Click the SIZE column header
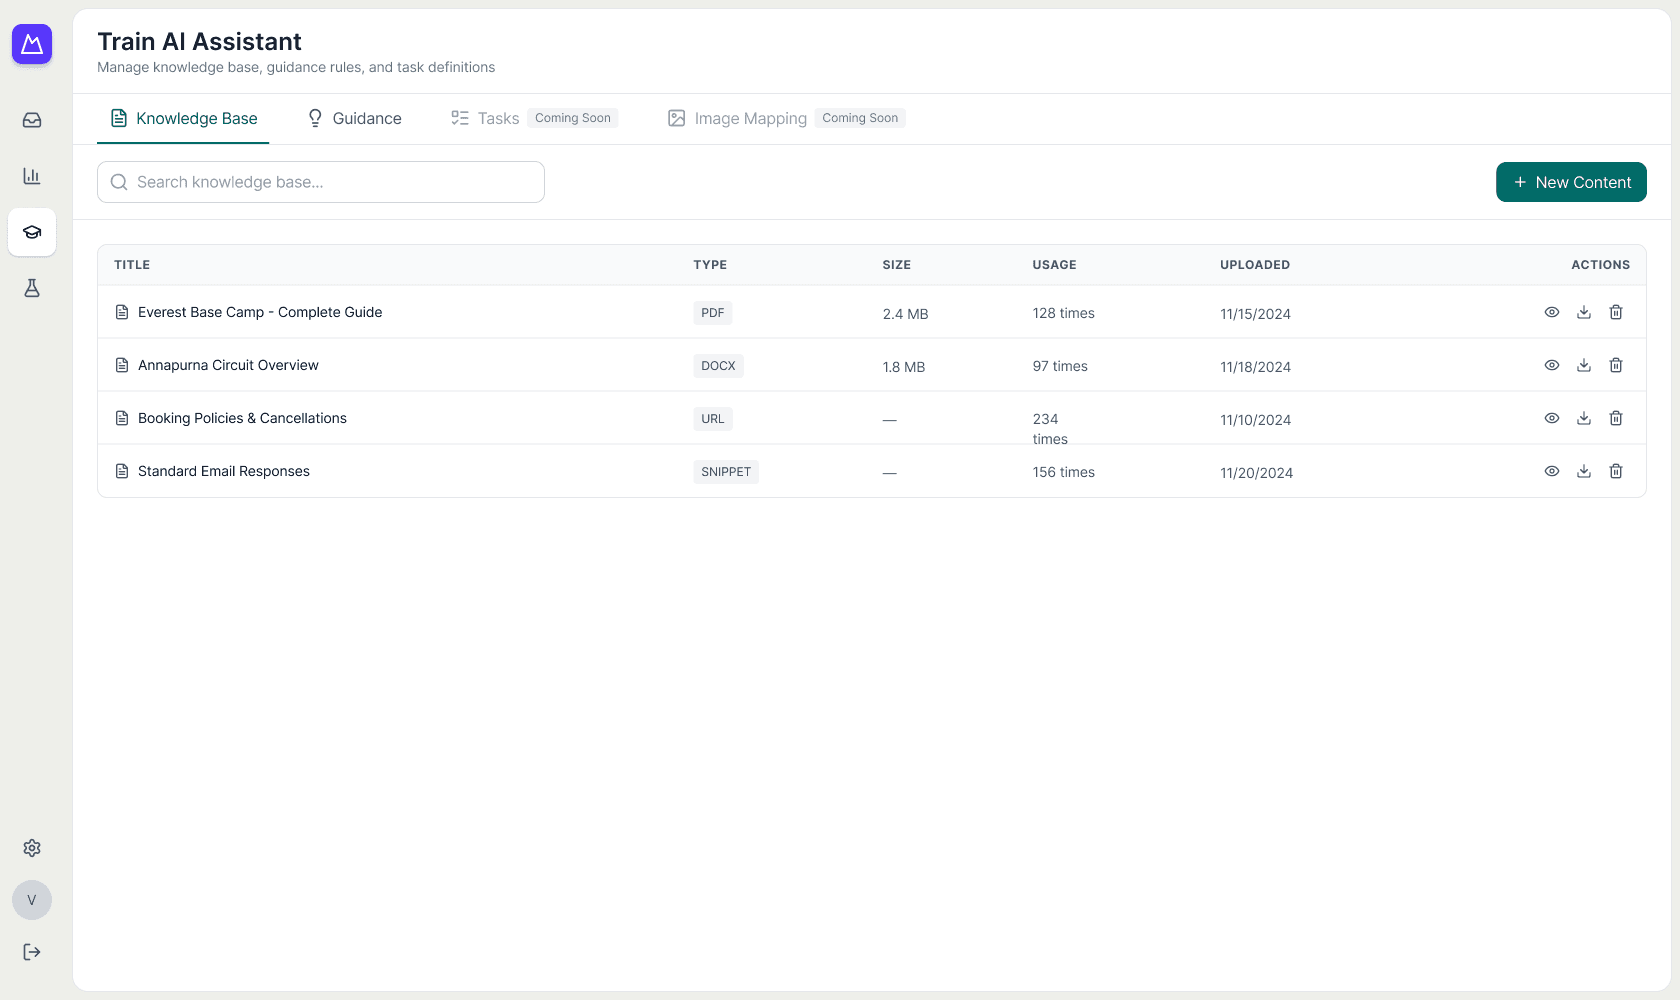The height and width of the screenshot is (1000, 1680). coord(896,265)
